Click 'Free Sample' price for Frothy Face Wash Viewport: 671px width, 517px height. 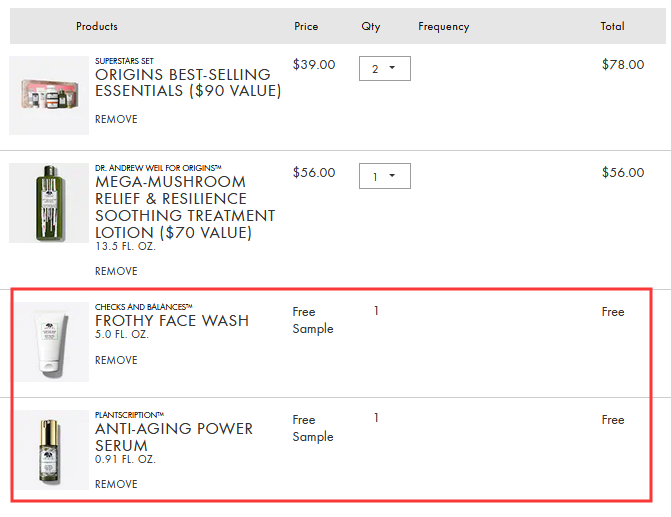pos(313,320)
